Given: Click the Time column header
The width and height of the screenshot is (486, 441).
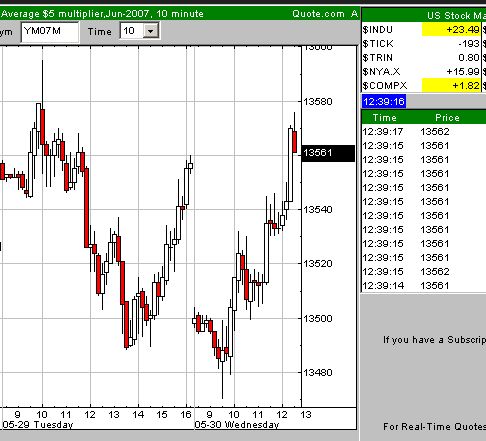Looking at the screenshot, I should pyautogui.click(x=385, y=118).
